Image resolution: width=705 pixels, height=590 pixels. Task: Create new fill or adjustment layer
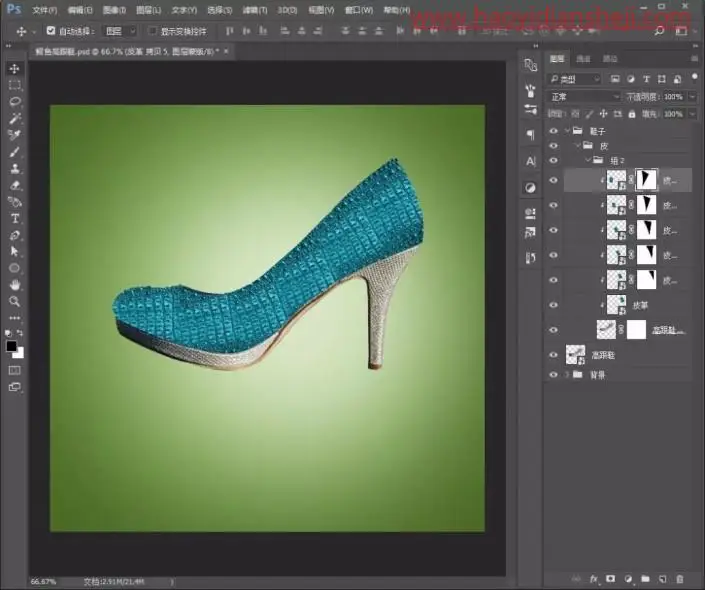coord(628,579)
